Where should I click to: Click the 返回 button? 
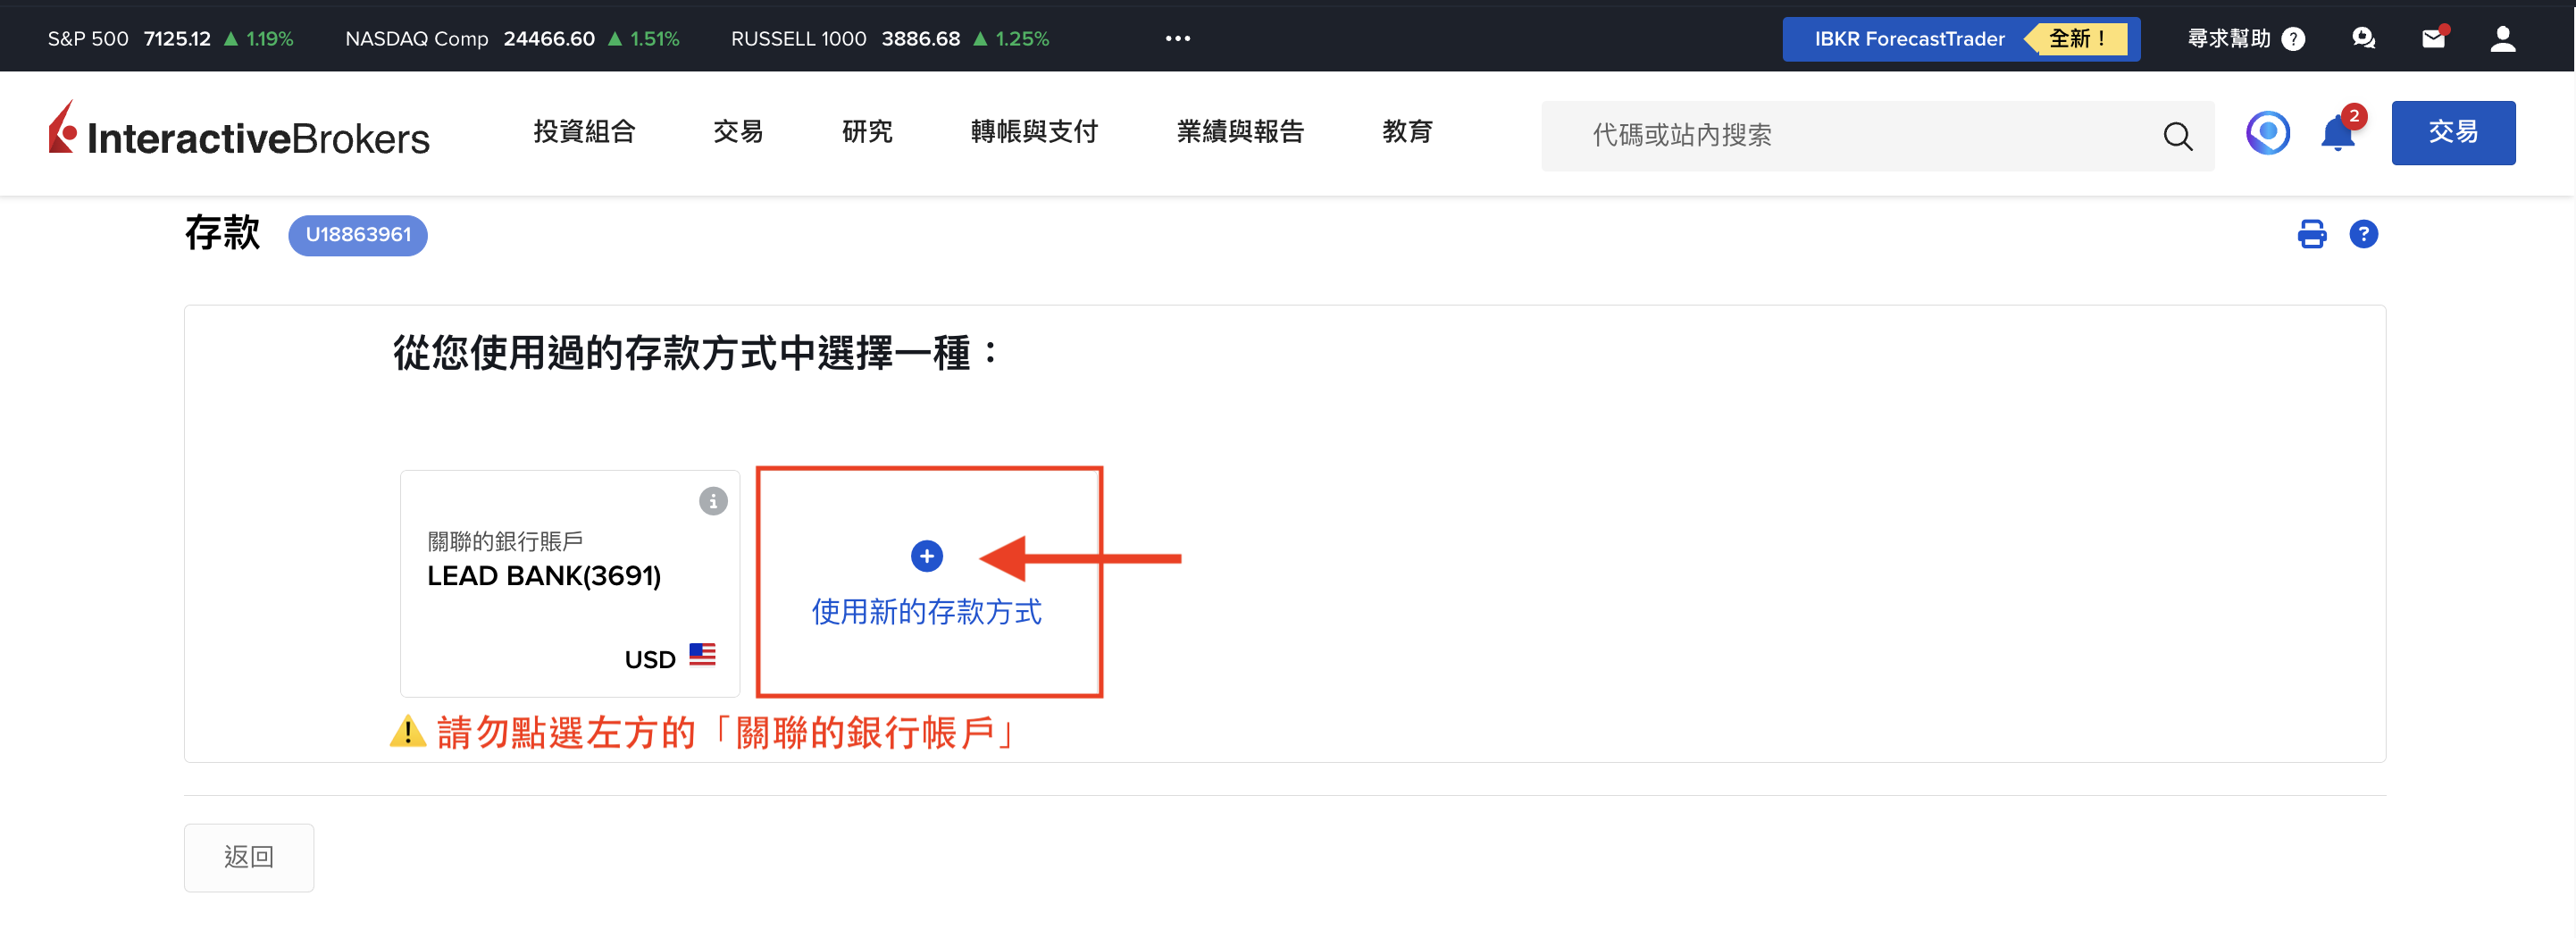point(249,857)
